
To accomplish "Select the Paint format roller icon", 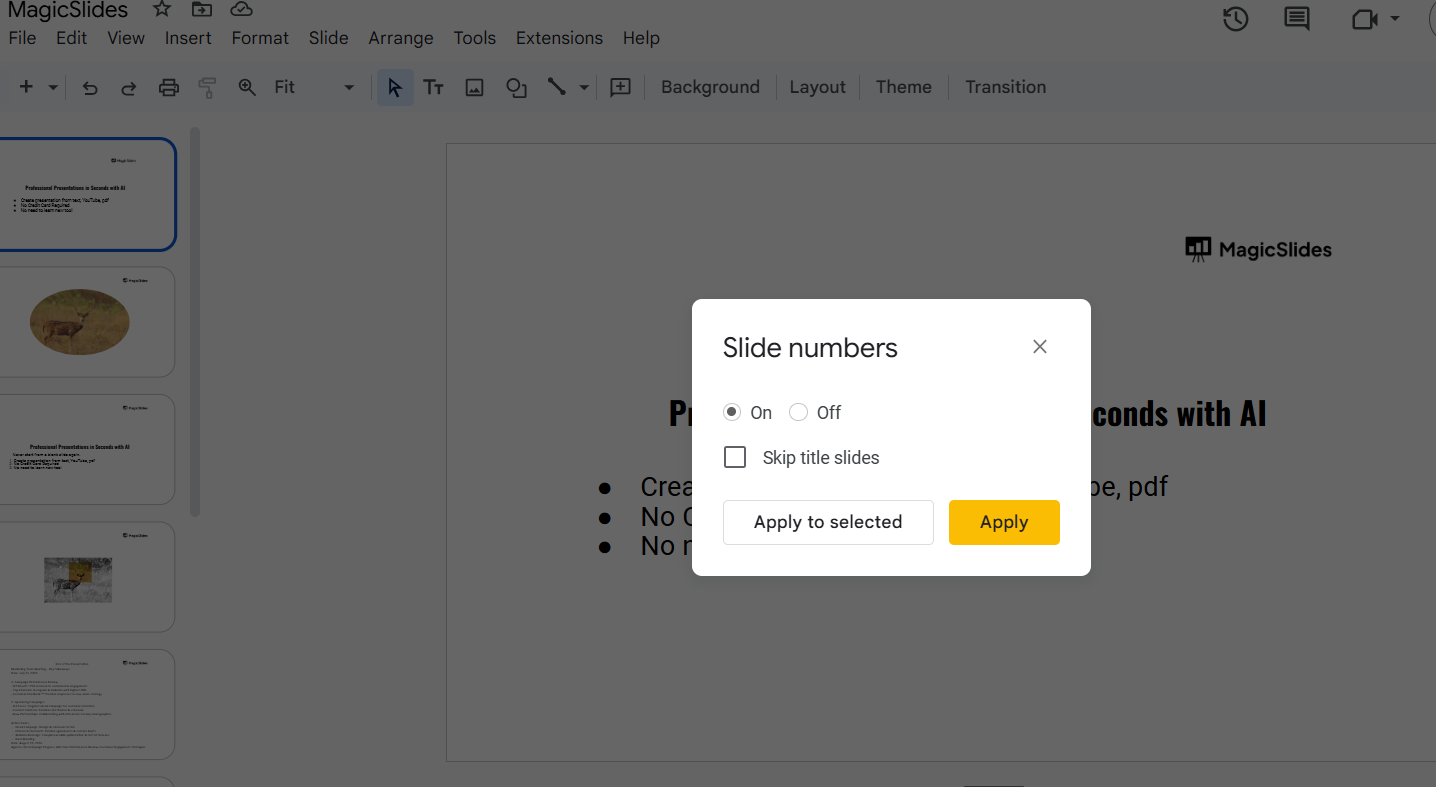I will [207, 88].
